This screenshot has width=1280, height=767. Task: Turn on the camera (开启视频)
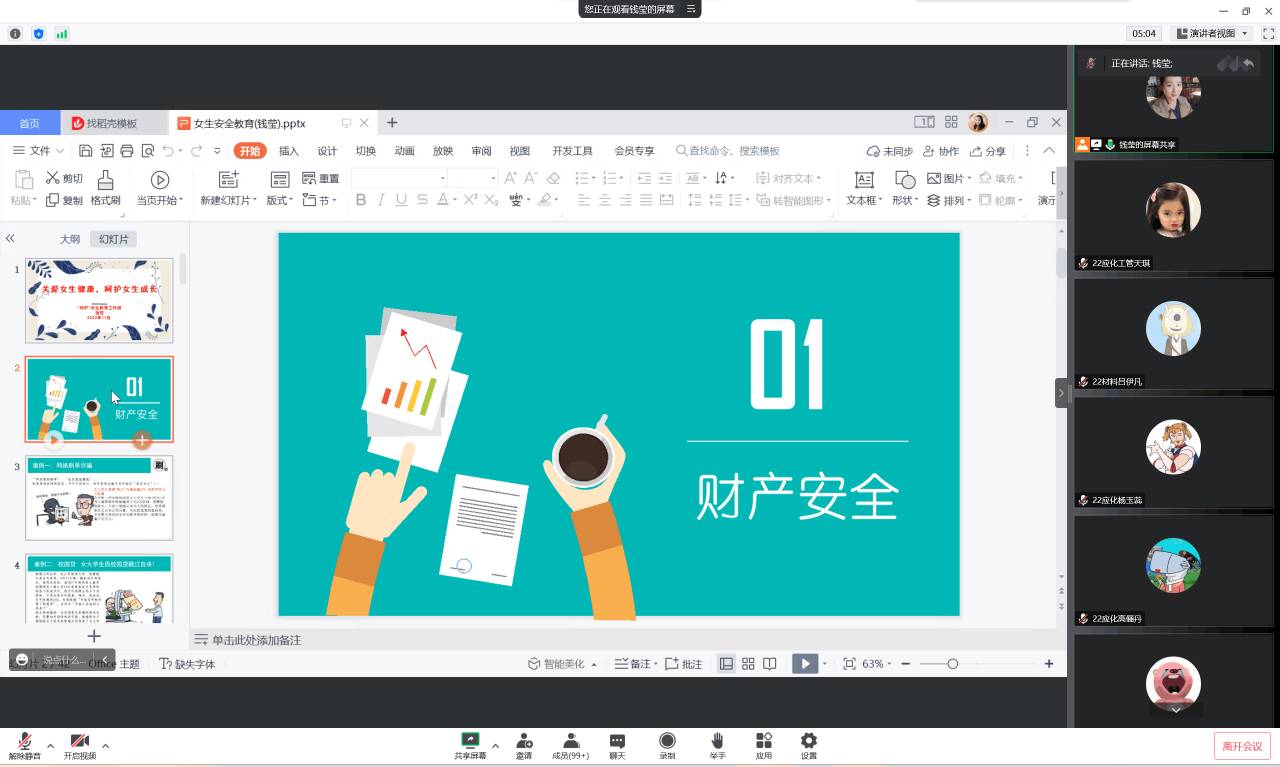point(79,742)
